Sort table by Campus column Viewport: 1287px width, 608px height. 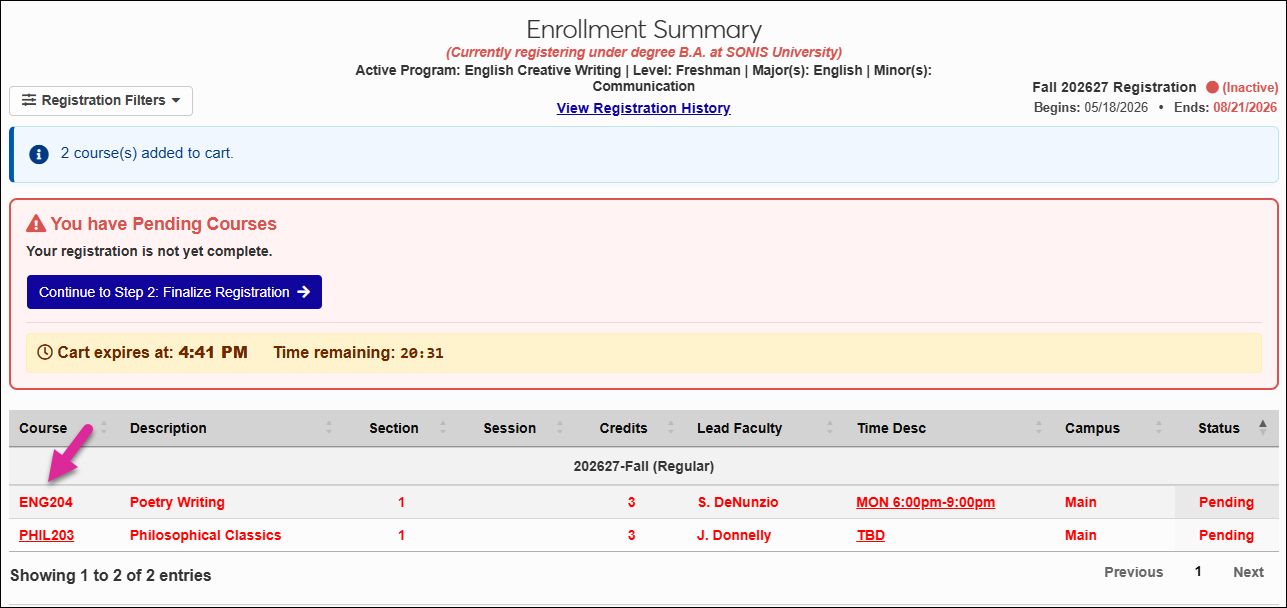(1113, 428)
